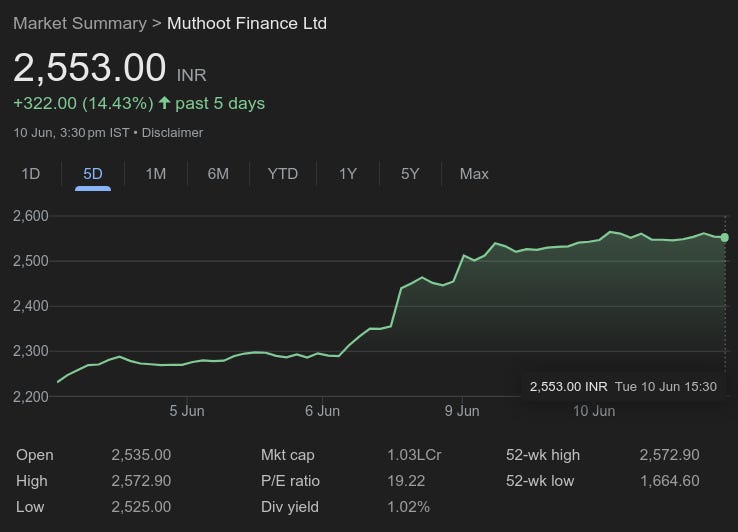
Task: Switch to the 1M range tab
Action: click(156, 174)
